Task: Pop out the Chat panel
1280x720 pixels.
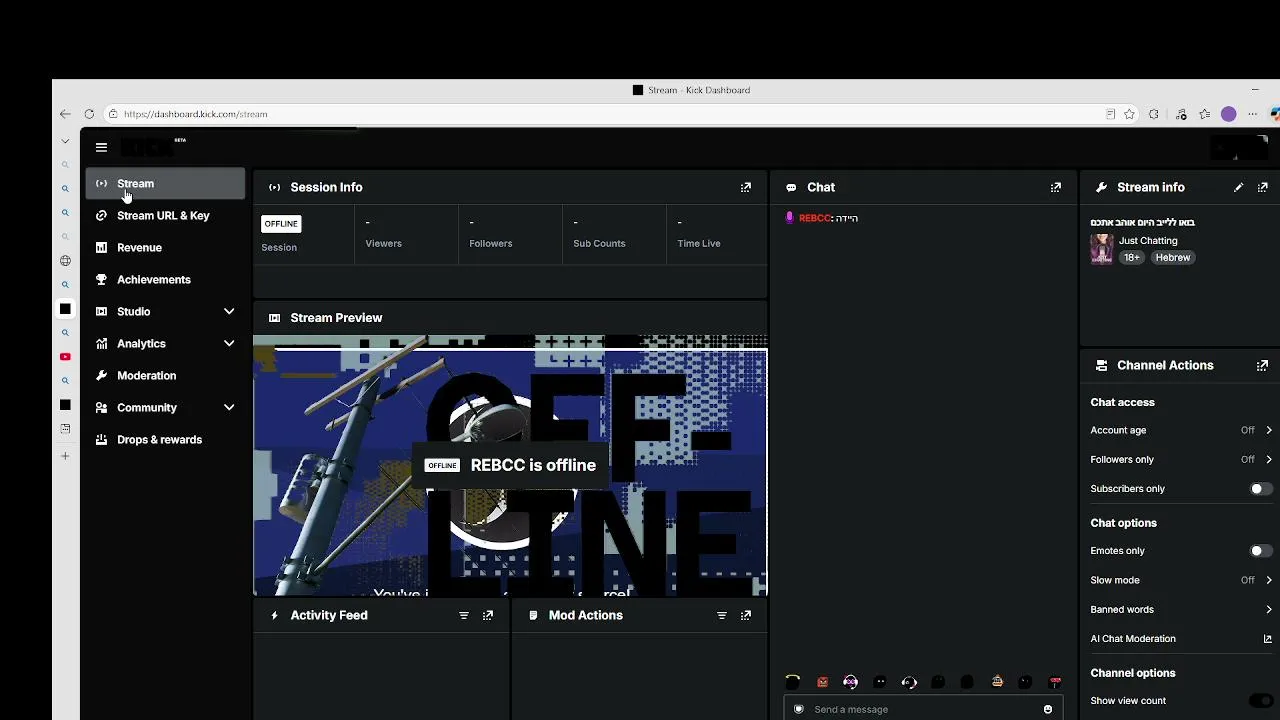Action: (x=1056, y=187)
